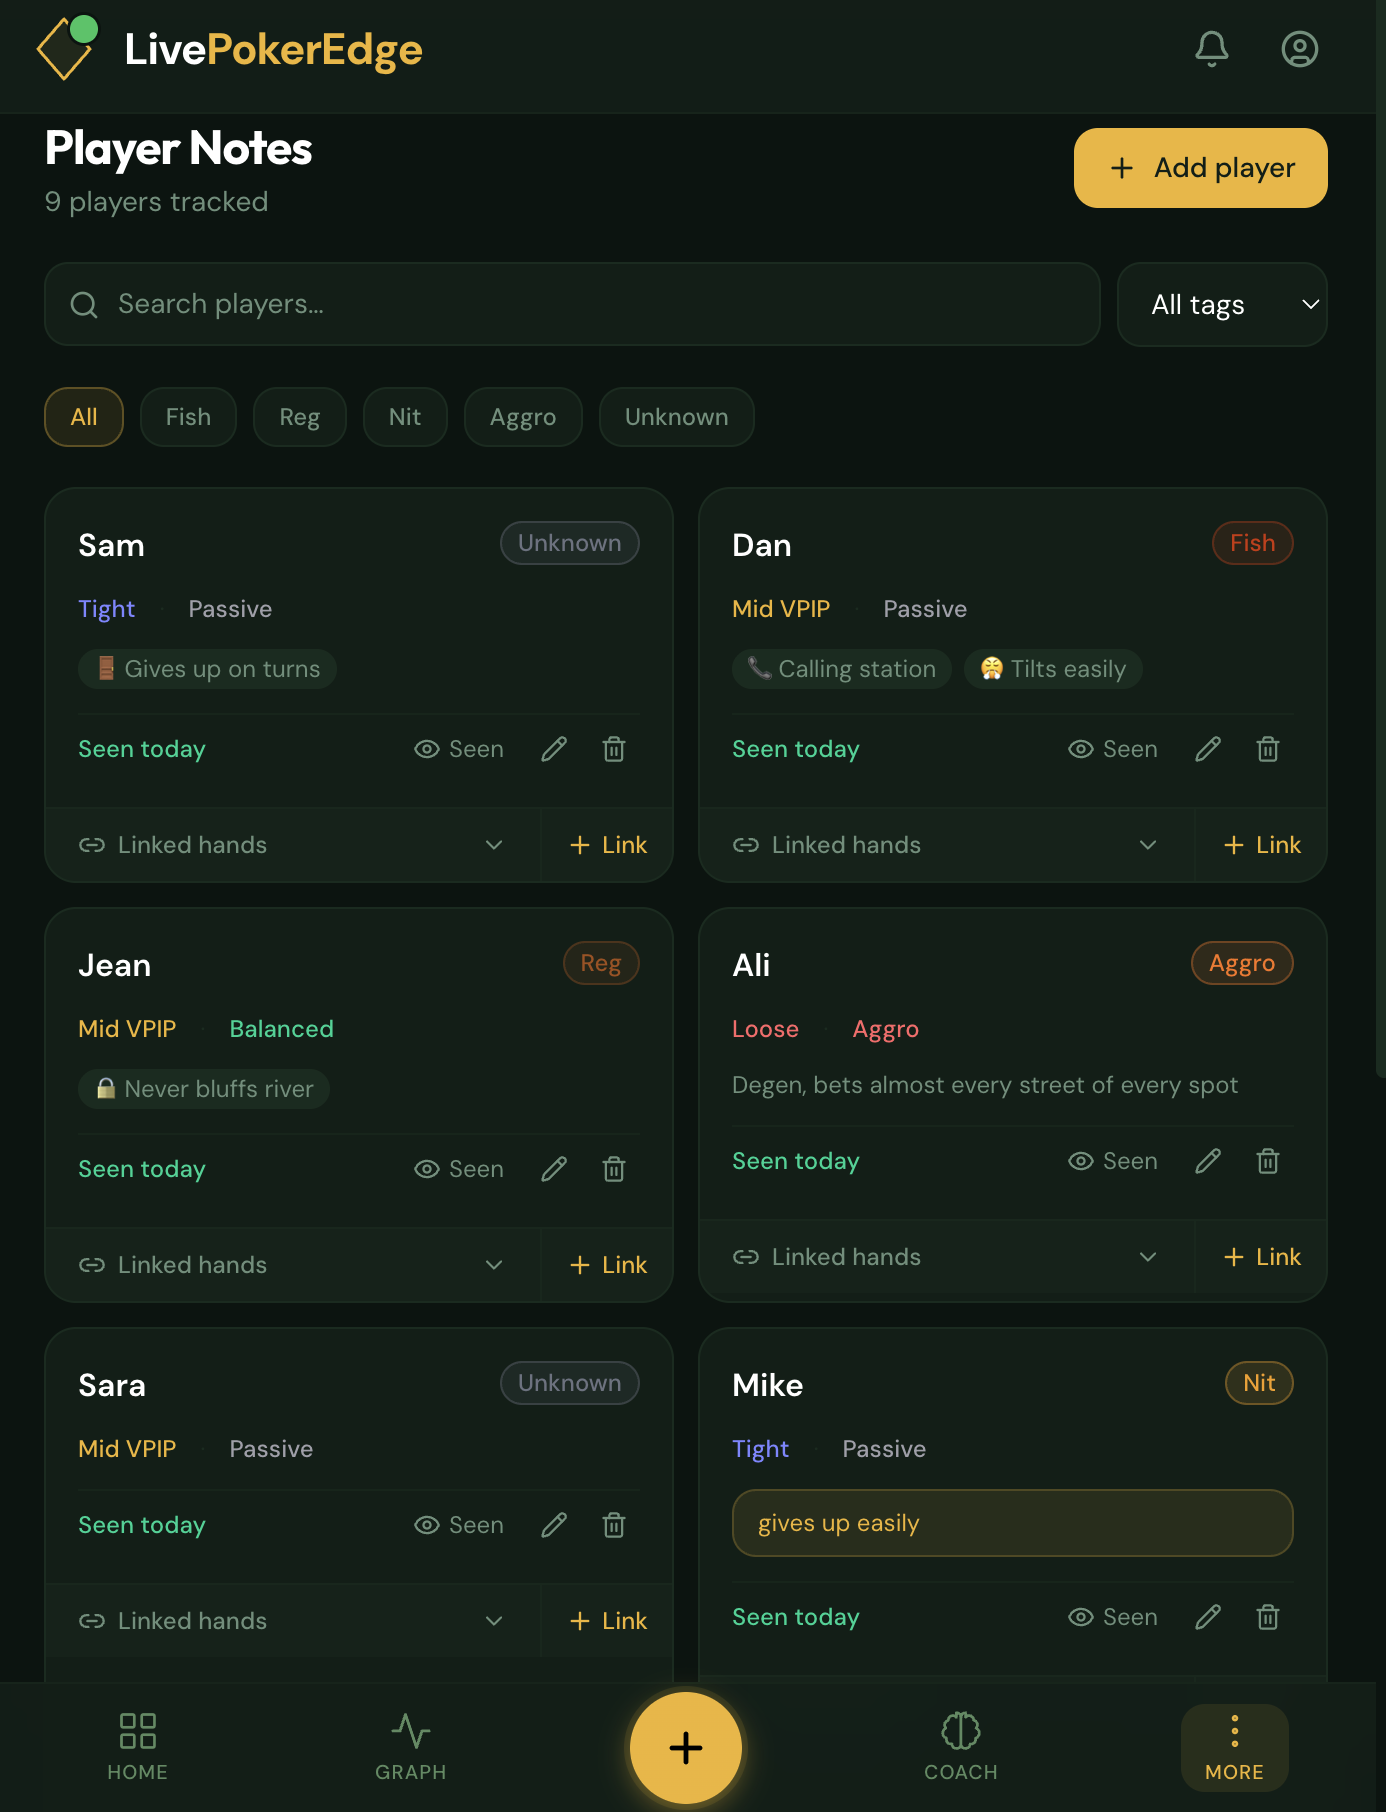Edit Jean's player note
The width and height of the screenshot is (1386, 1818).
pyautogui.click(x=554, y=1169)
